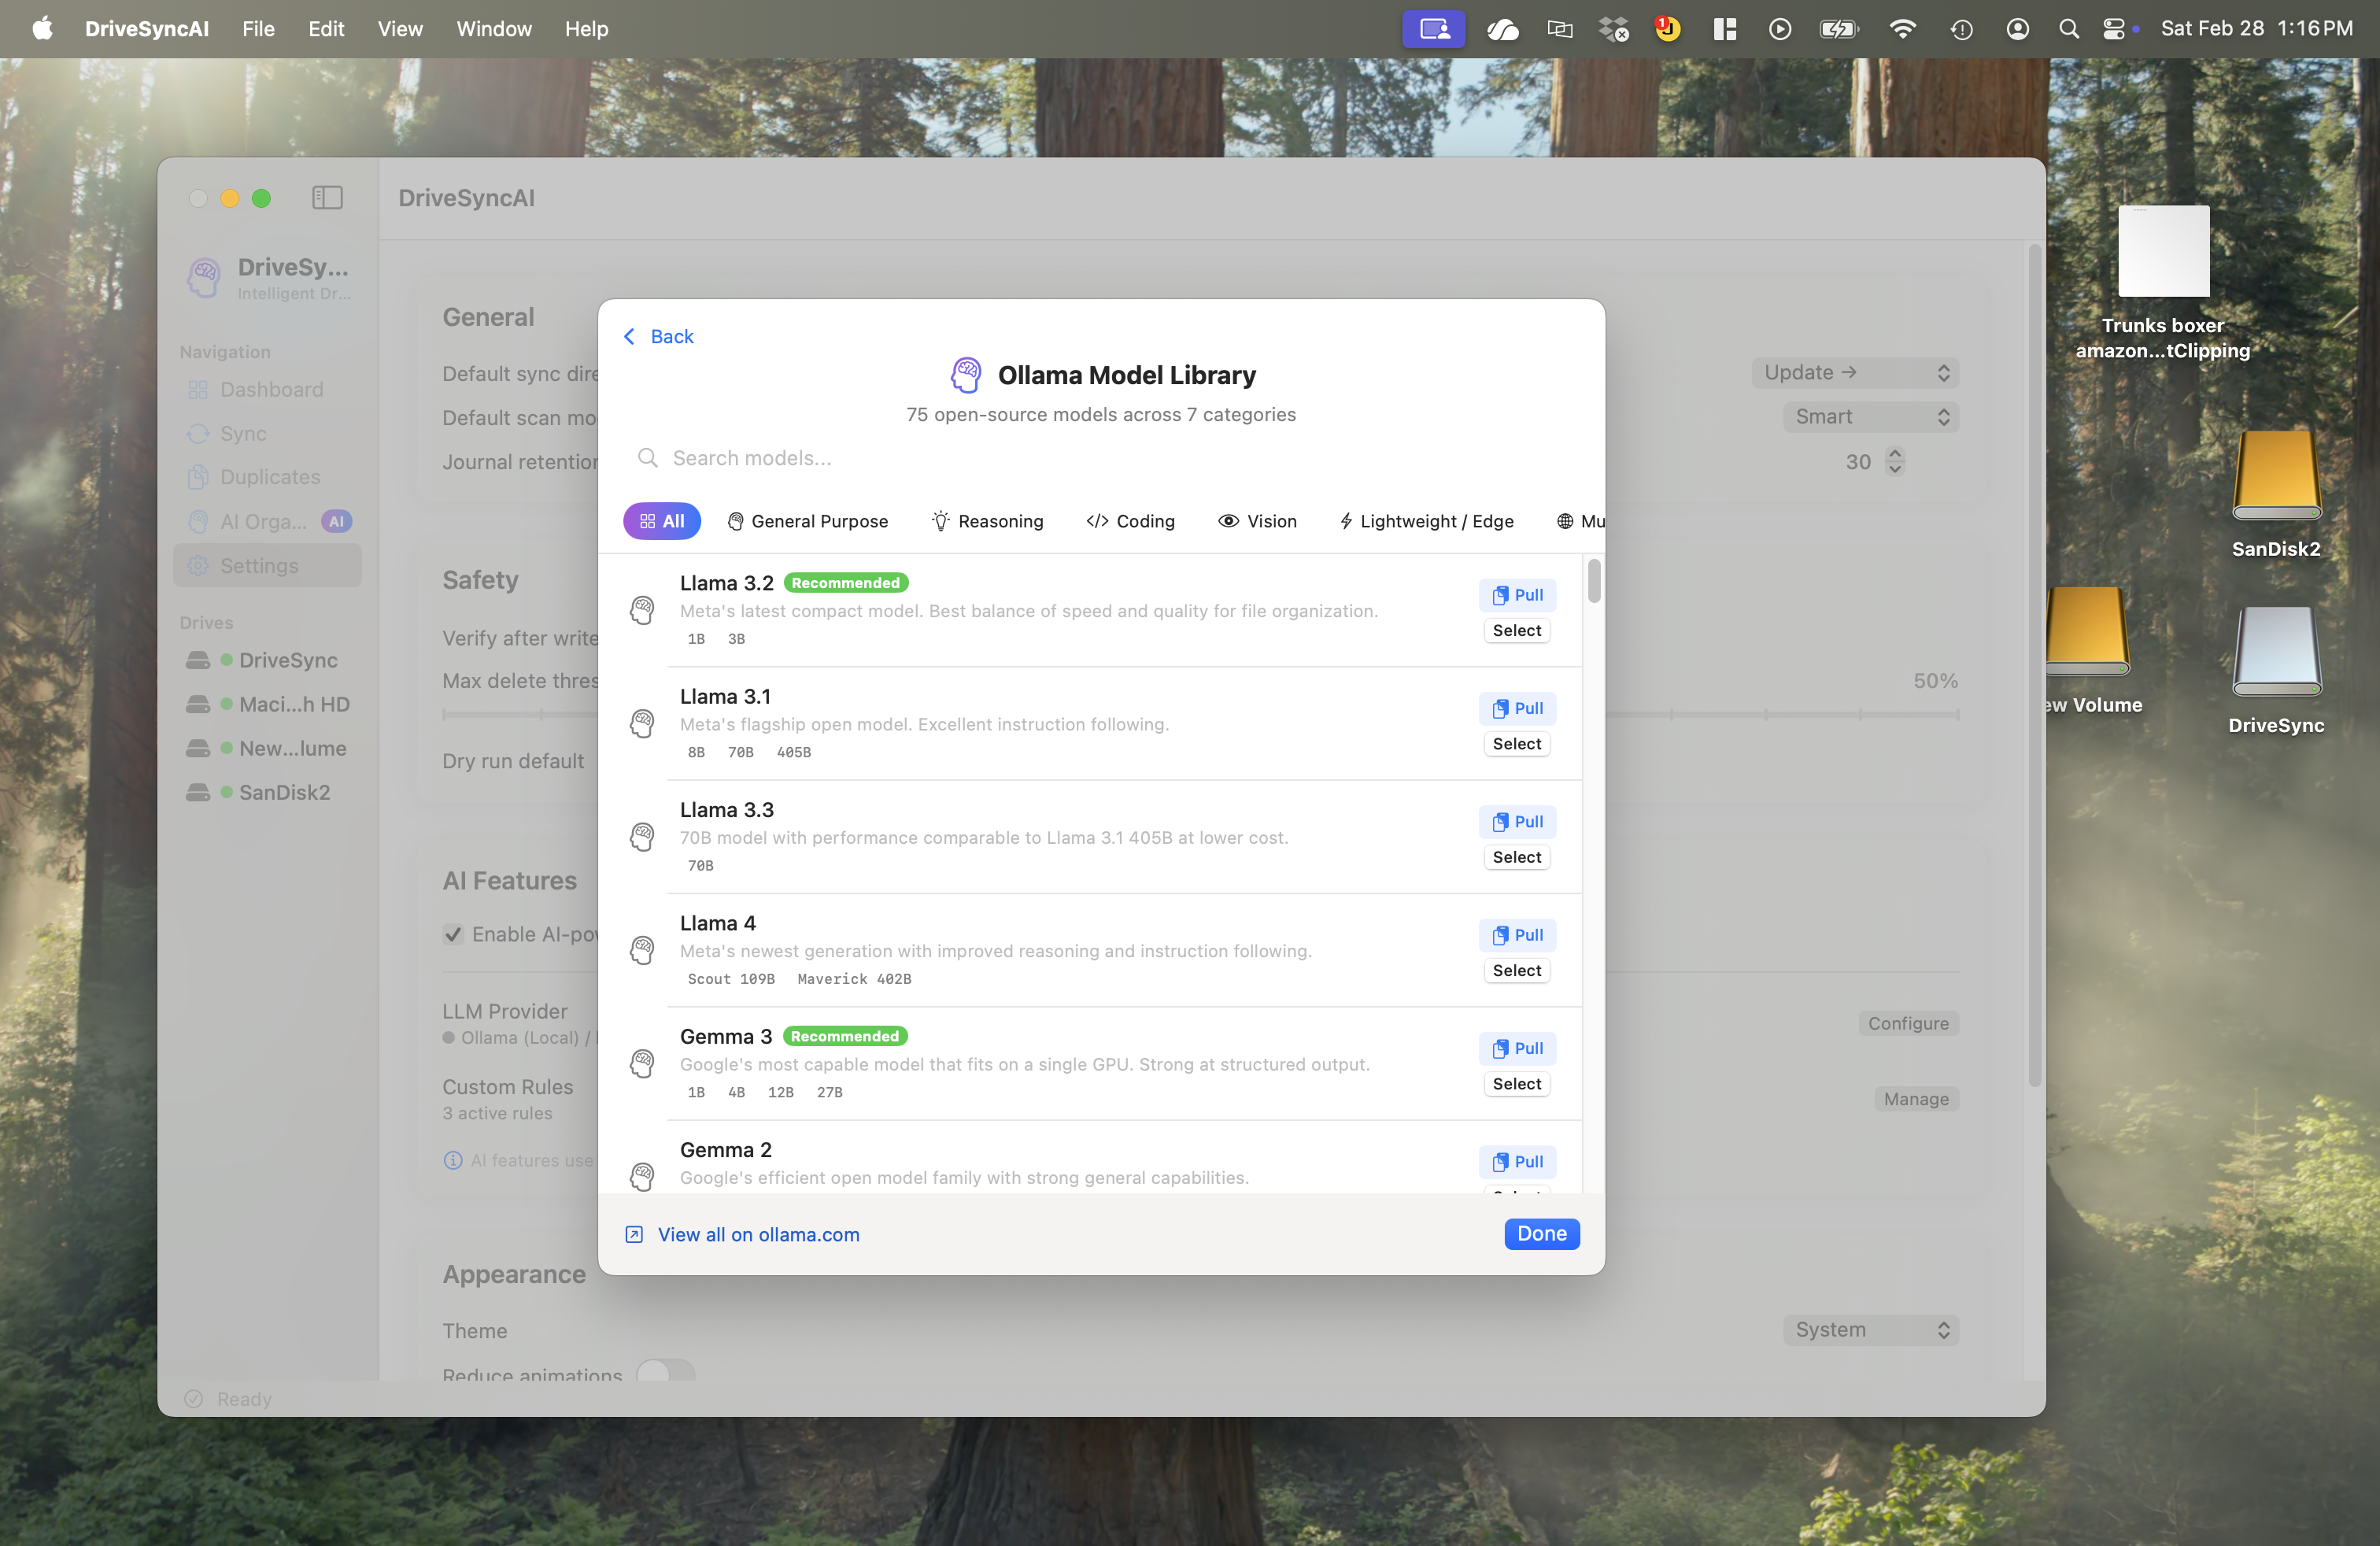Open SanDisk2 drive icon on desktop
Viewport: 2380px width, 1546px height.
point(2275,476)
